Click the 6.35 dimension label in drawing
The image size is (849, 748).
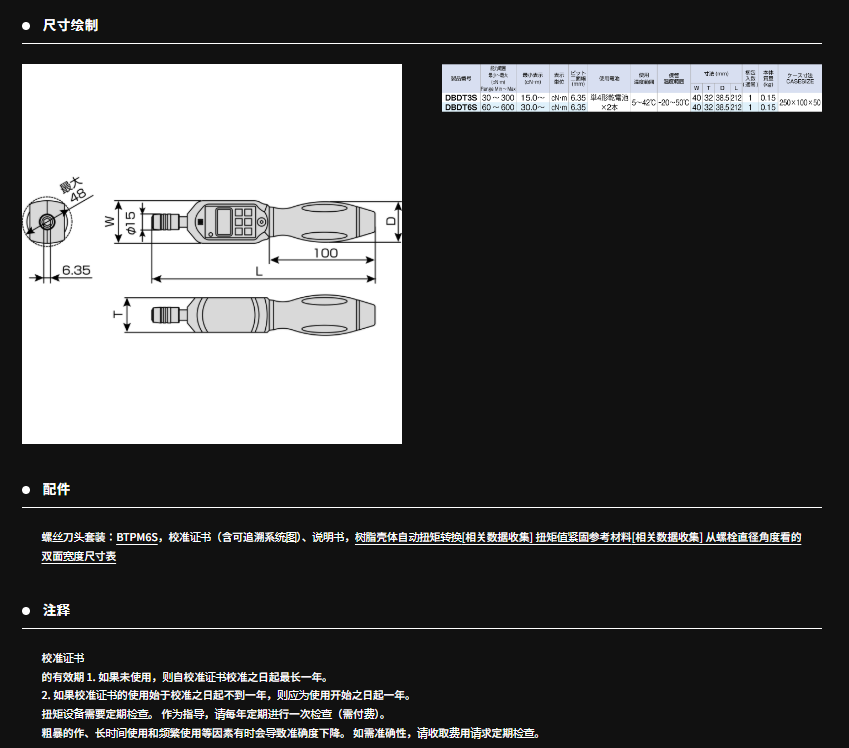point(76,270)
